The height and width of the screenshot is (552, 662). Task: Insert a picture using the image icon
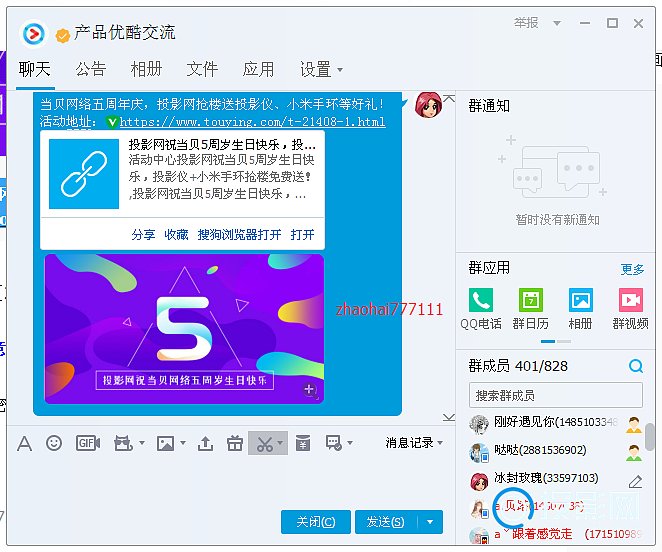pos(165,443)
